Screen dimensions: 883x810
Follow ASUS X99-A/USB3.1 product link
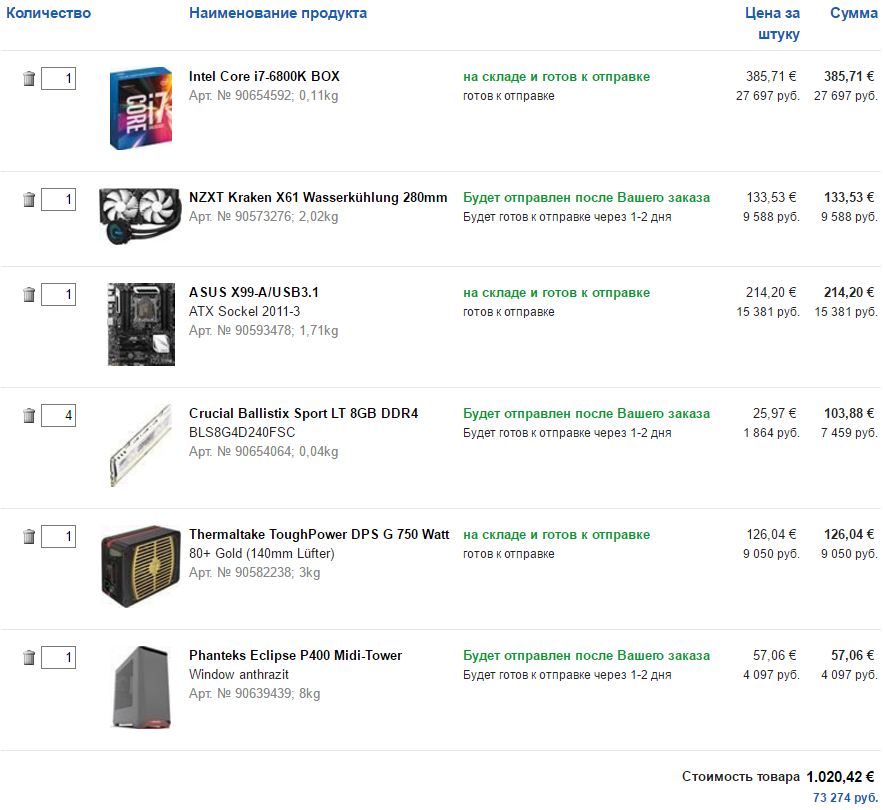coord(254,292)
